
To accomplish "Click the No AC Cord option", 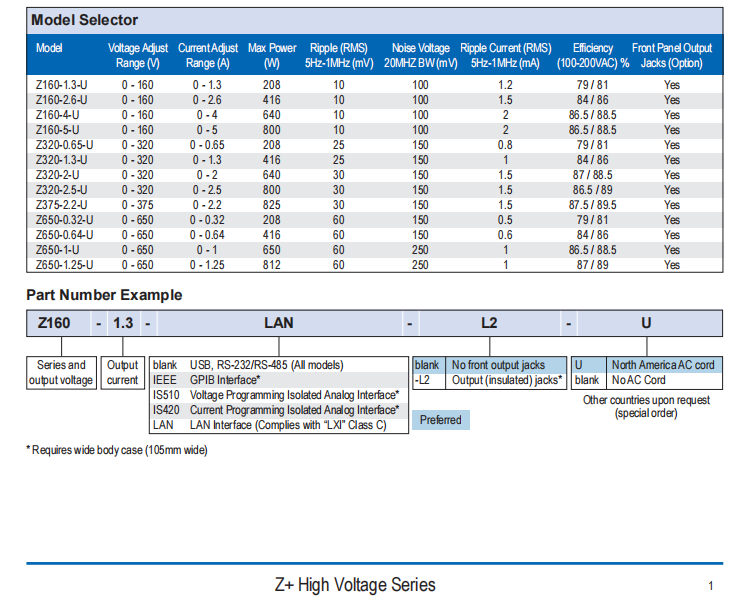I will 646,380.
